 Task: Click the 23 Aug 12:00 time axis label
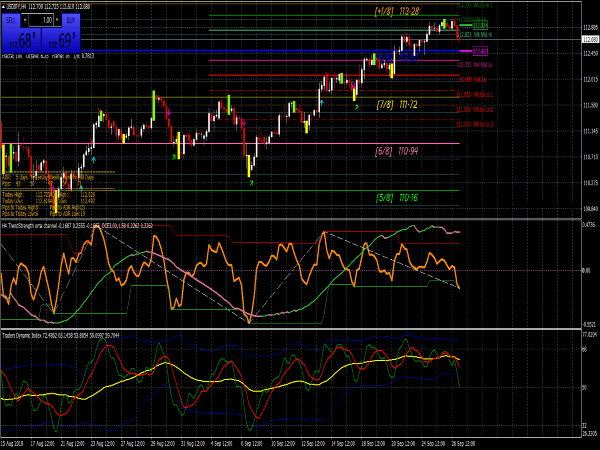(x=103, y=444)
